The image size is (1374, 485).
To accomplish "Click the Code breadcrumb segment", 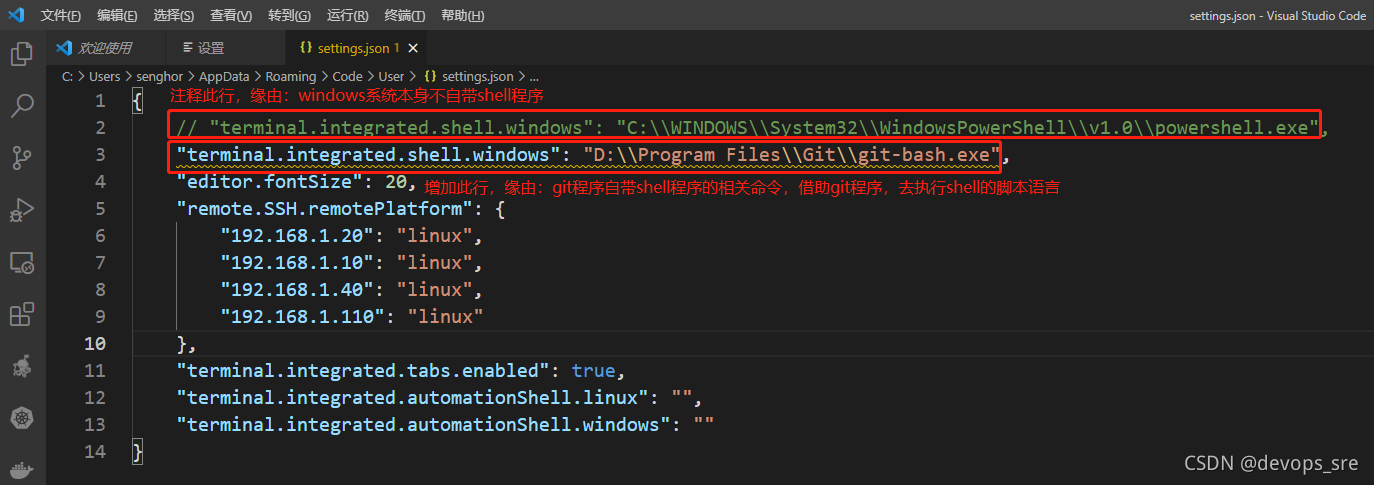I will tap(347, 76).
